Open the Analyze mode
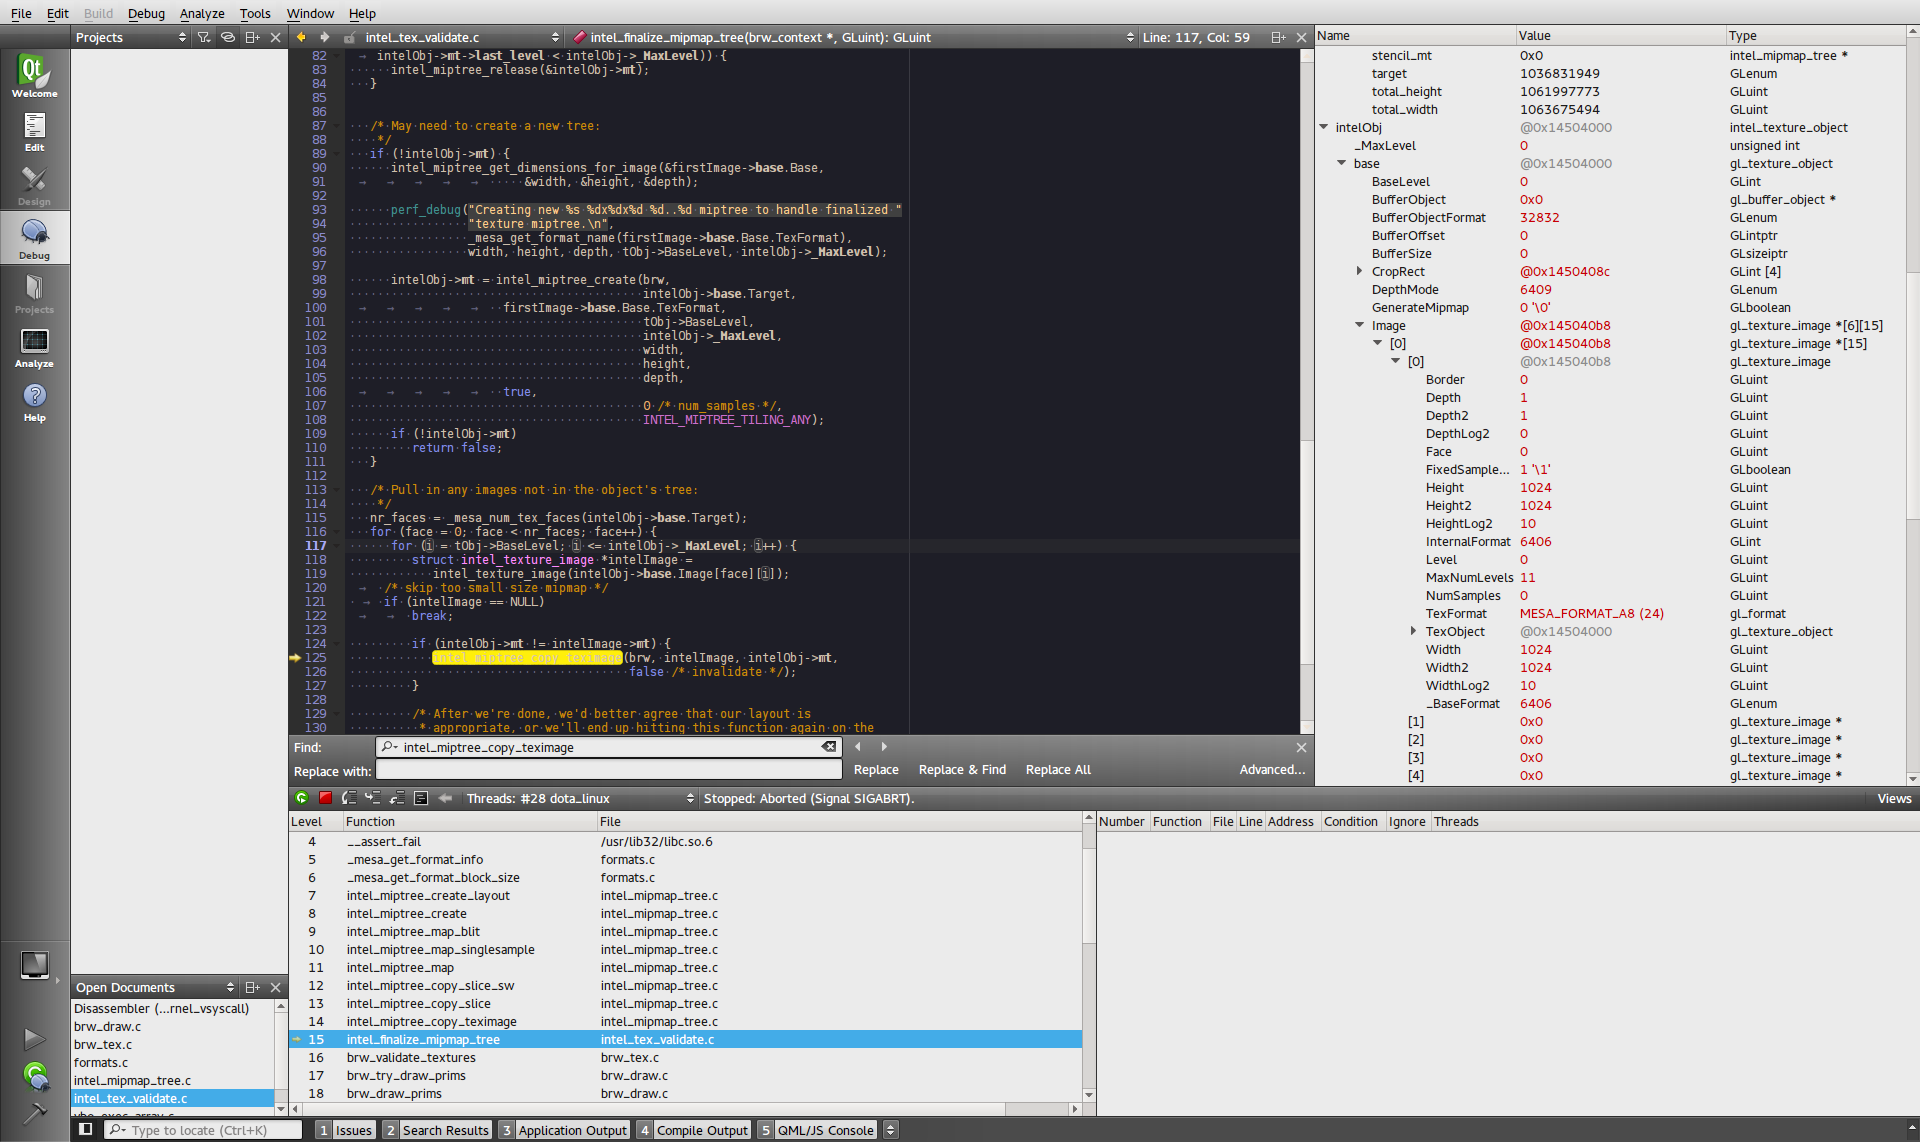This screenshot has height=1142, width=1920. pyautogui.click(x=34, y=348)
